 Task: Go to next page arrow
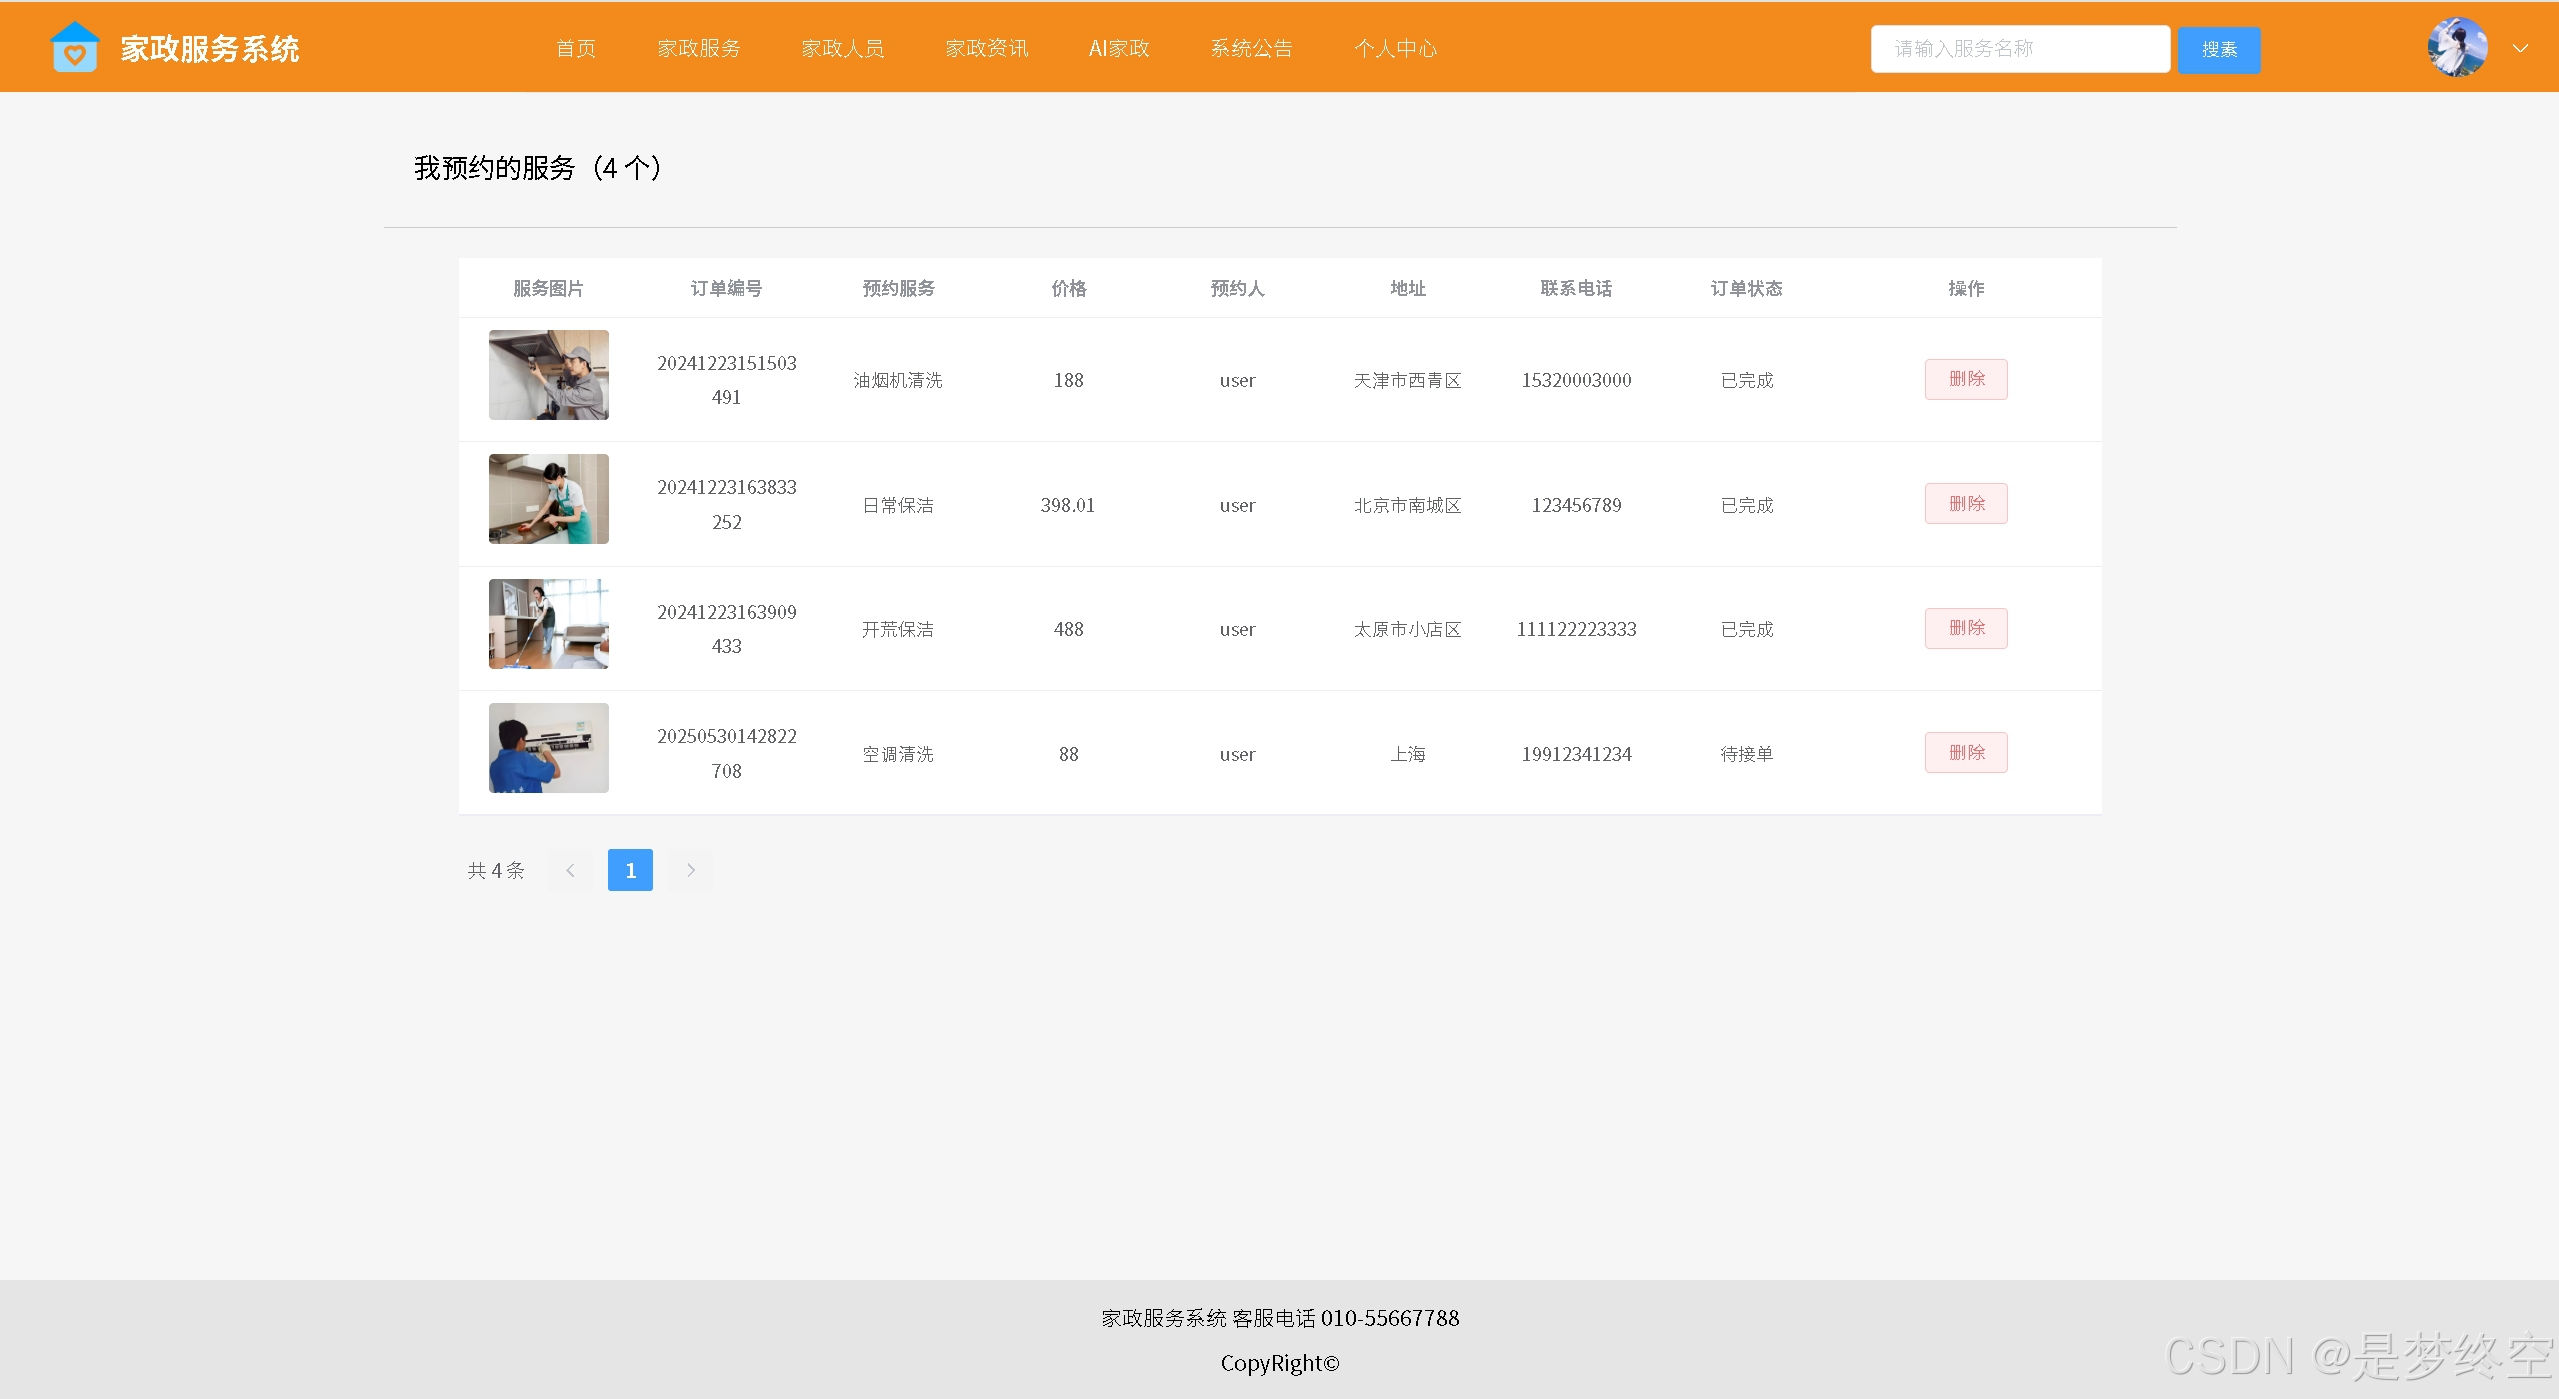[690, 870]
